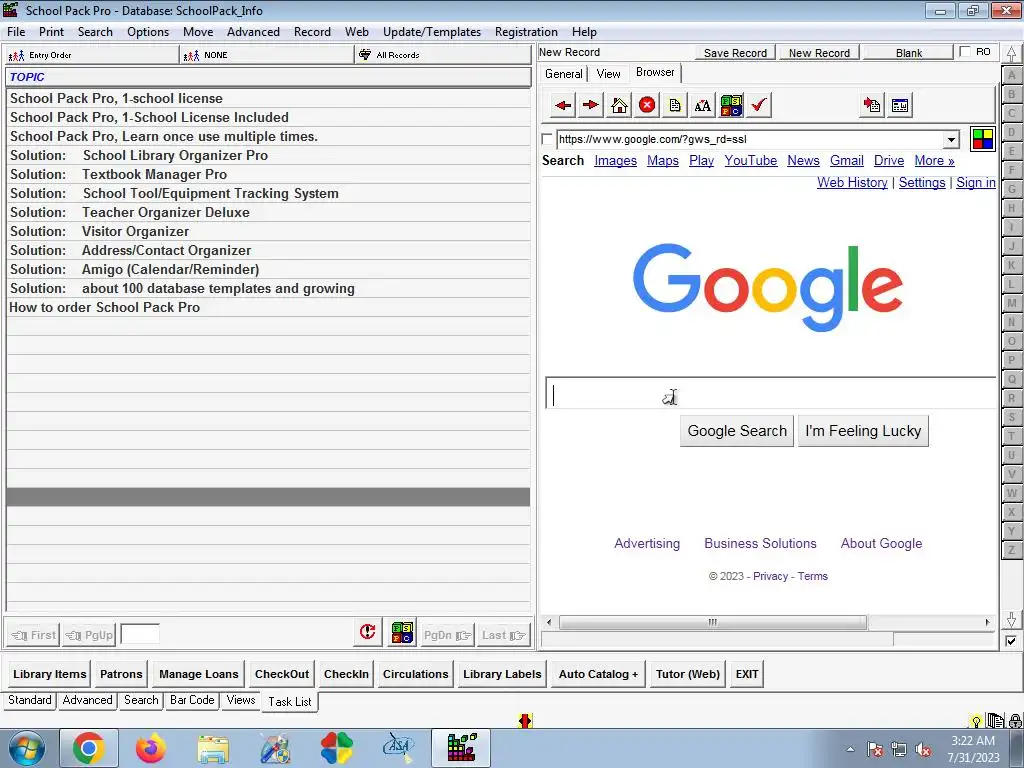Screen dimensions: 1024x768
Task: Open the Advanced menu in the menu bar
Action: (x=253, y=32)
